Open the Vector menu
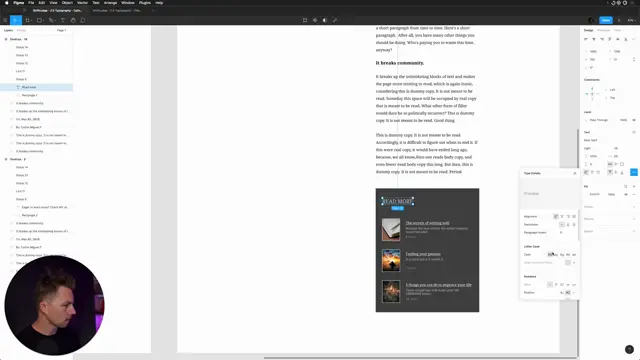 tap(82, 3)
